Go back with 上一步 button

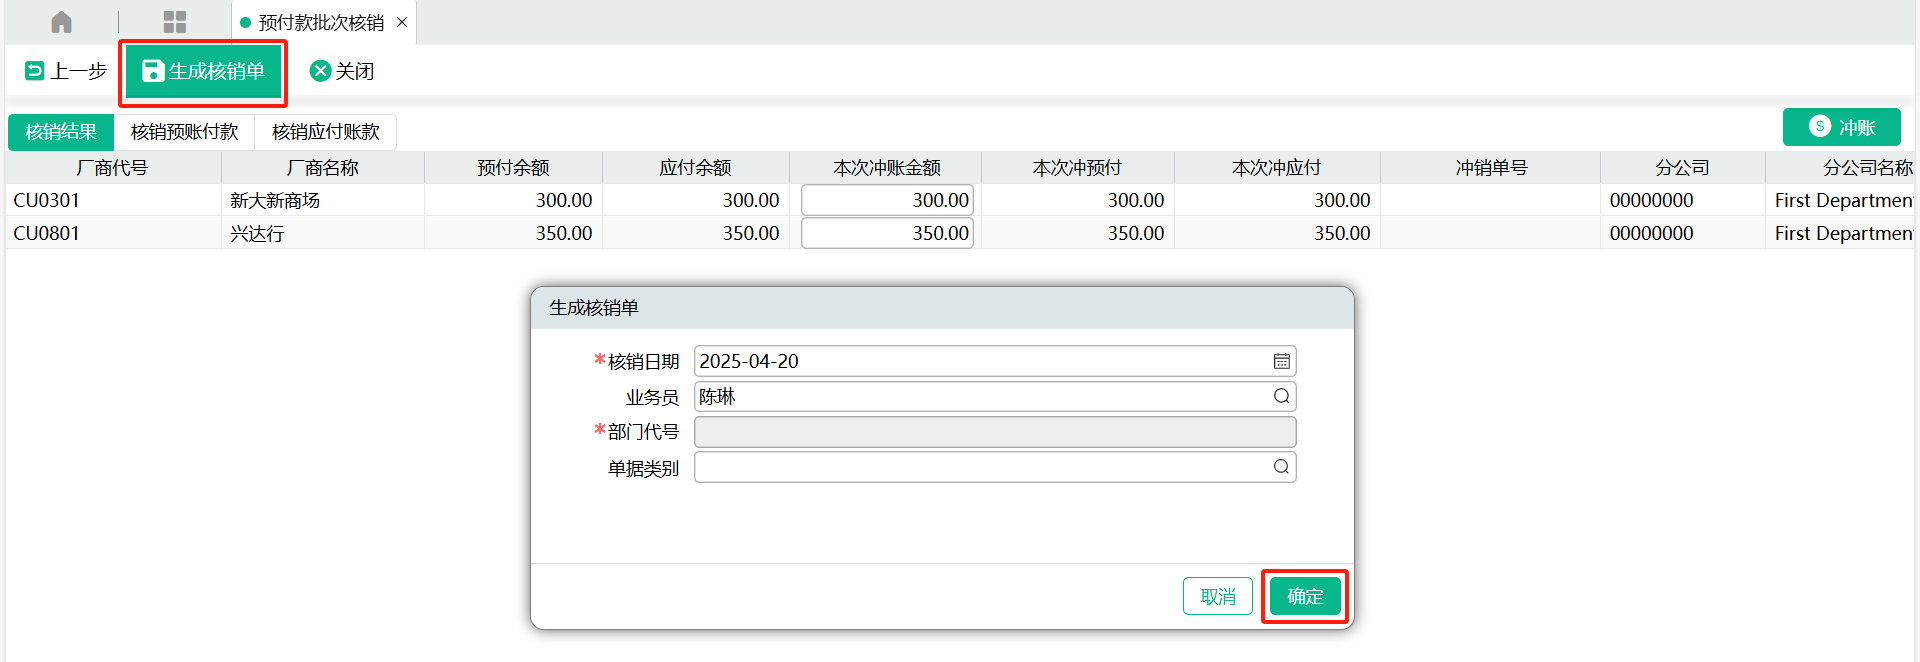pos(66,71)
